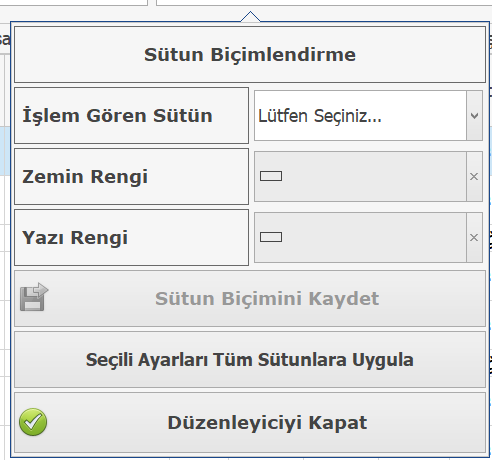Viewport: 492px width, 460px height.
Task: Clear the Zemin Rengi color with the X
Action: tap(474, 177)
